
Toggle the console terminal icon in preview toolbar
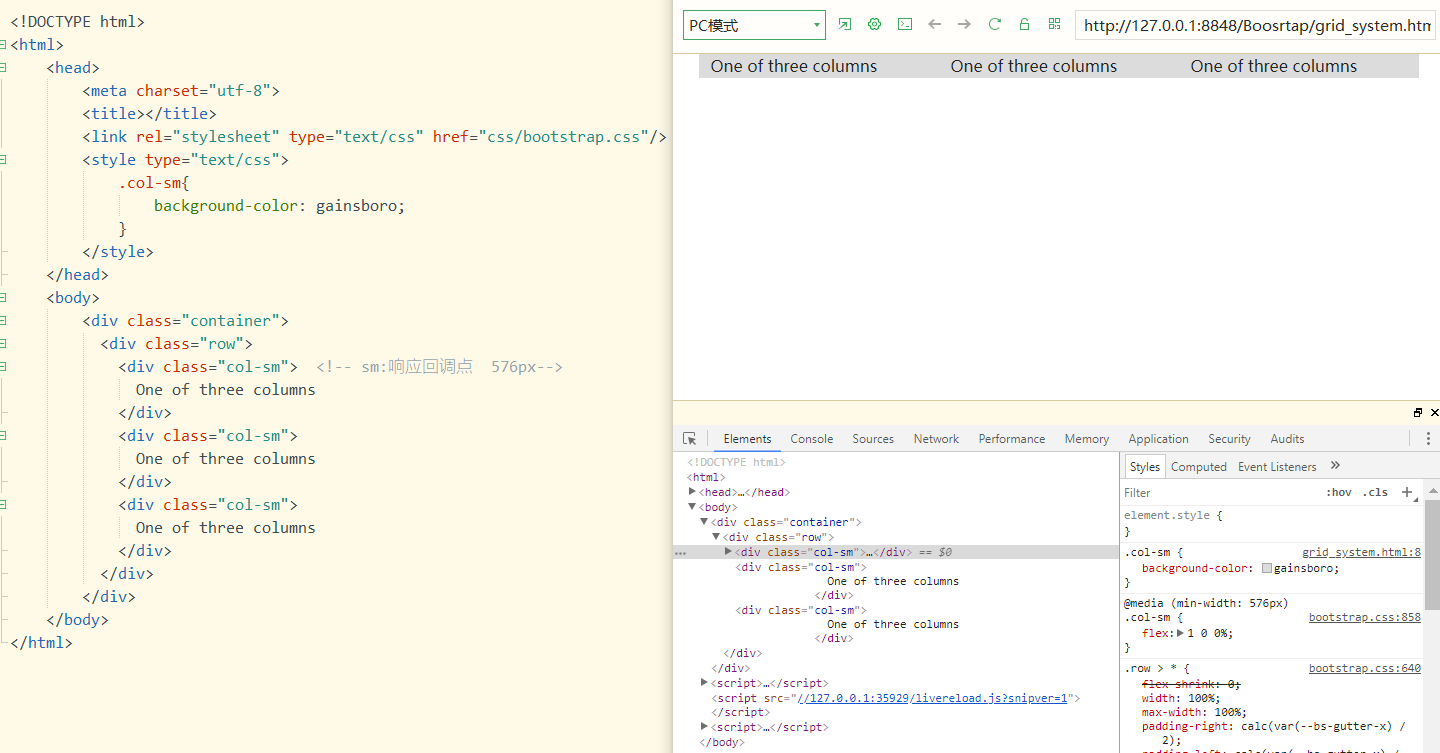point(905,25)
